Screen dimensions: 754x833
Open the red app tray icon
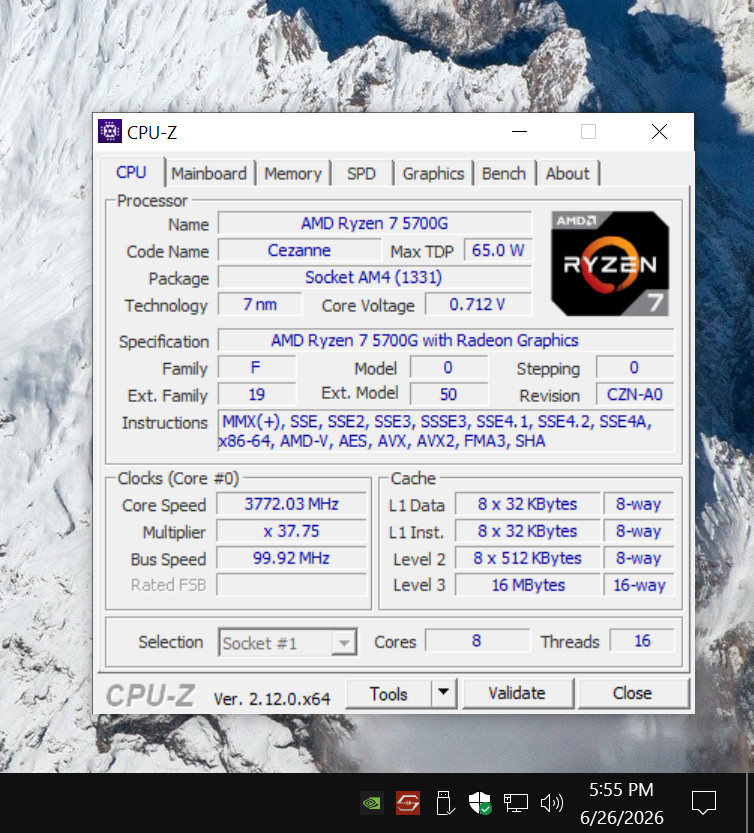point(408,803)
